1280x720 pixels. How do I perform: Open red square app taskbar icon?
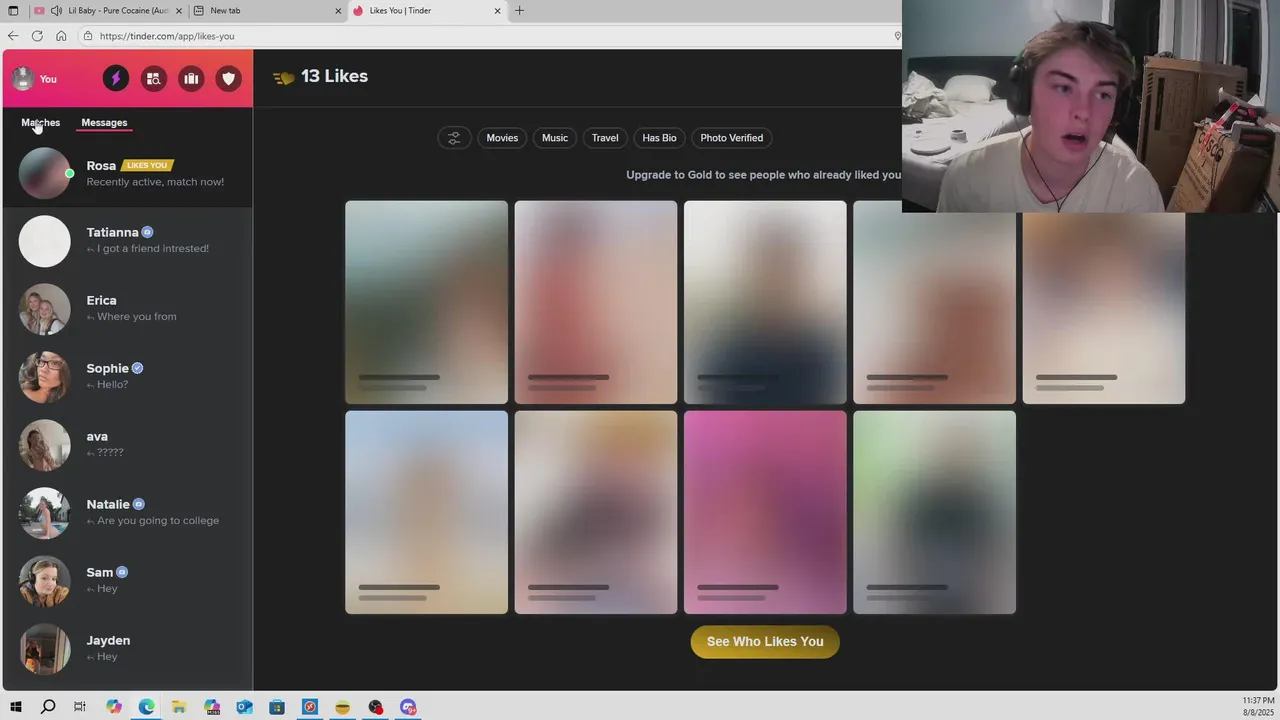[310, 707]
